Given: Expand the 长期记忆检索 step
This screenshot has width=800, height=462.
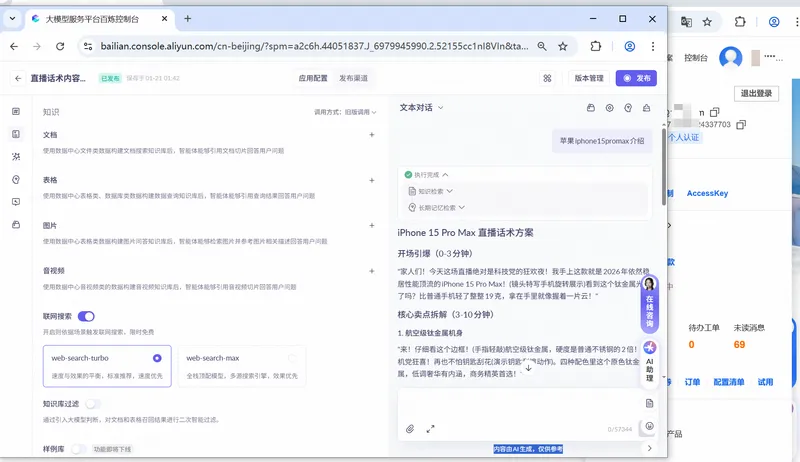Looking at the screenshot, I should click(x=437, y=208).
